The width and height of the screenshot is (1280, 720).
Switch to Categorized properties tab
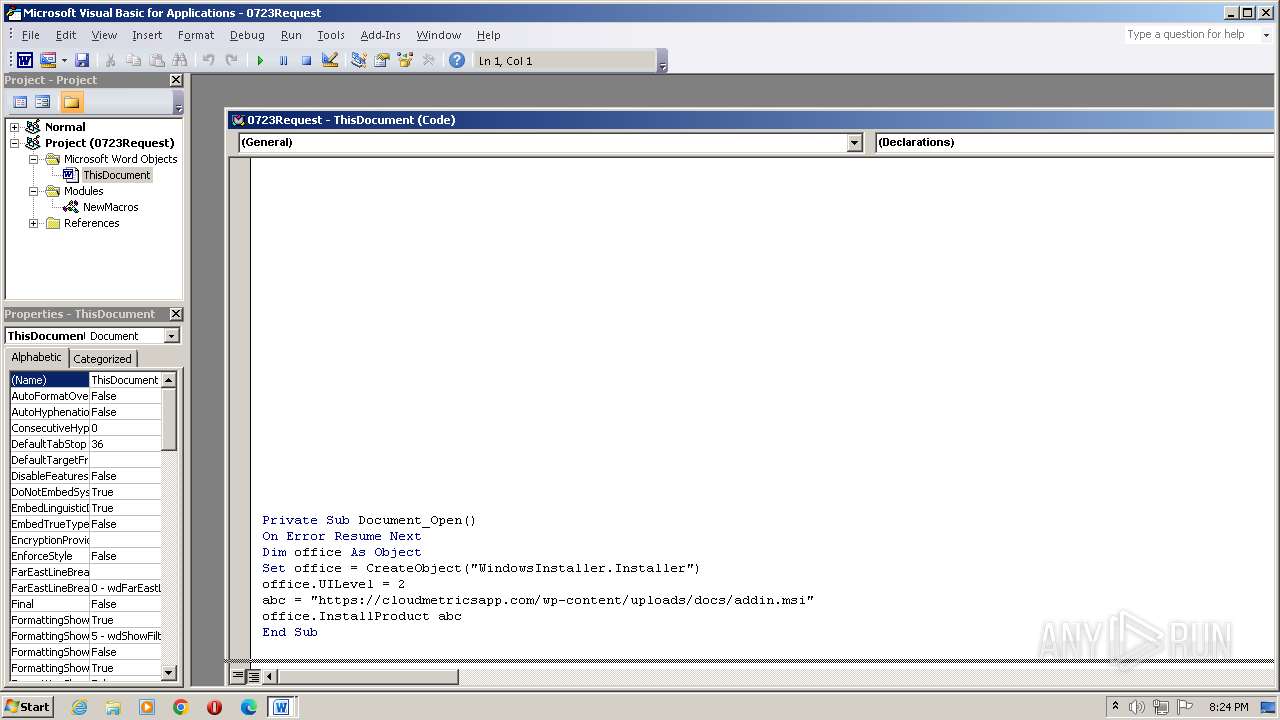point(102,359)
